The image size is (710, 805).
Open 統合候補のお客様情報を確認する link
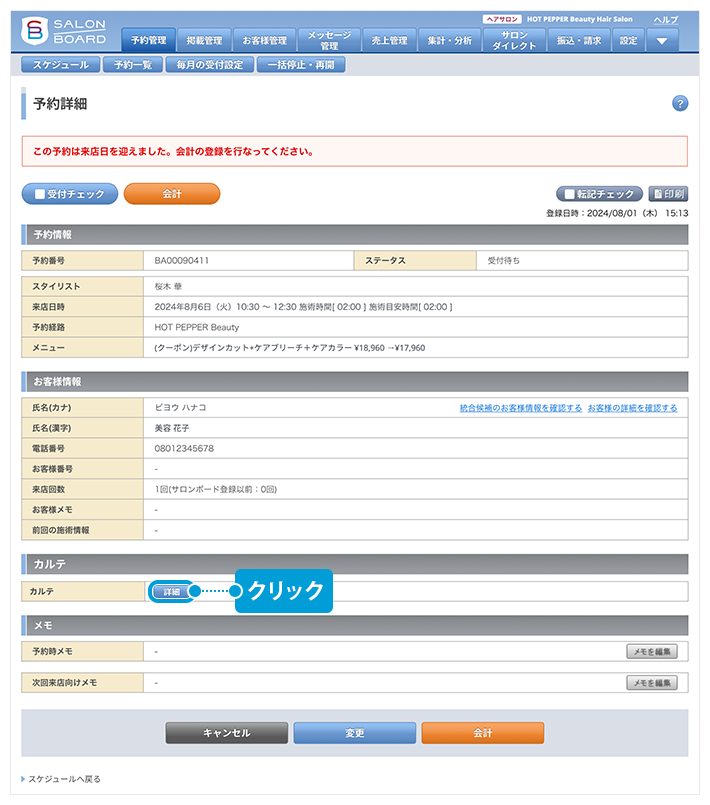521,408
